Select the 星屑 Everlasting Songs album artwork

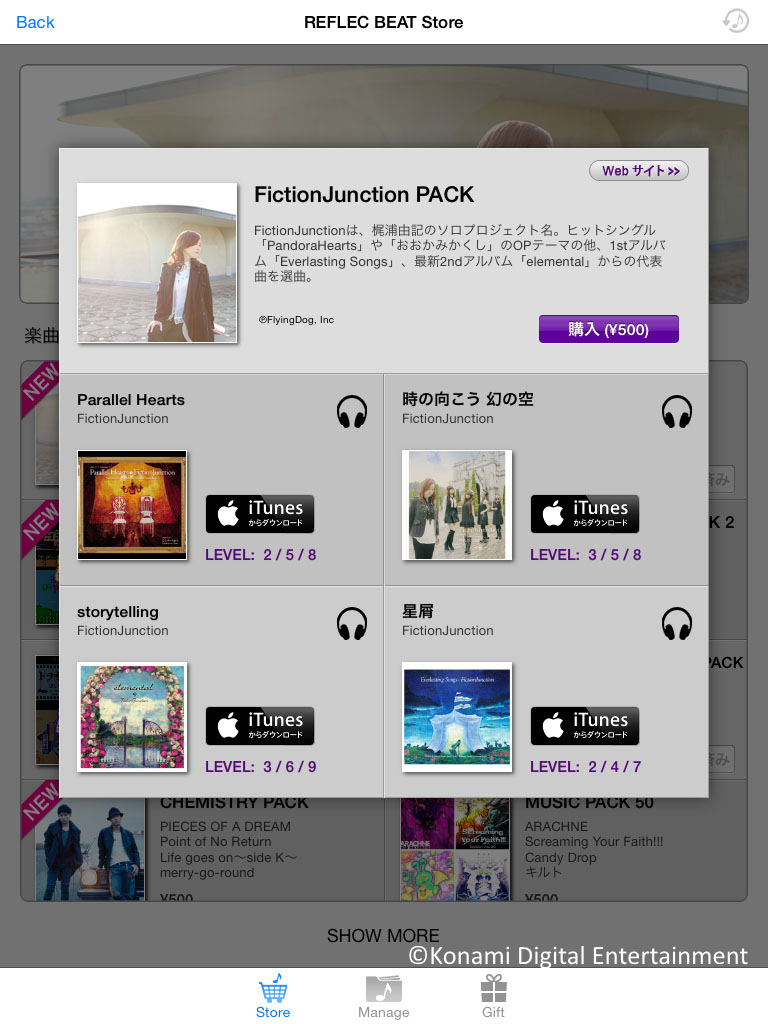(x=457, y=717)
